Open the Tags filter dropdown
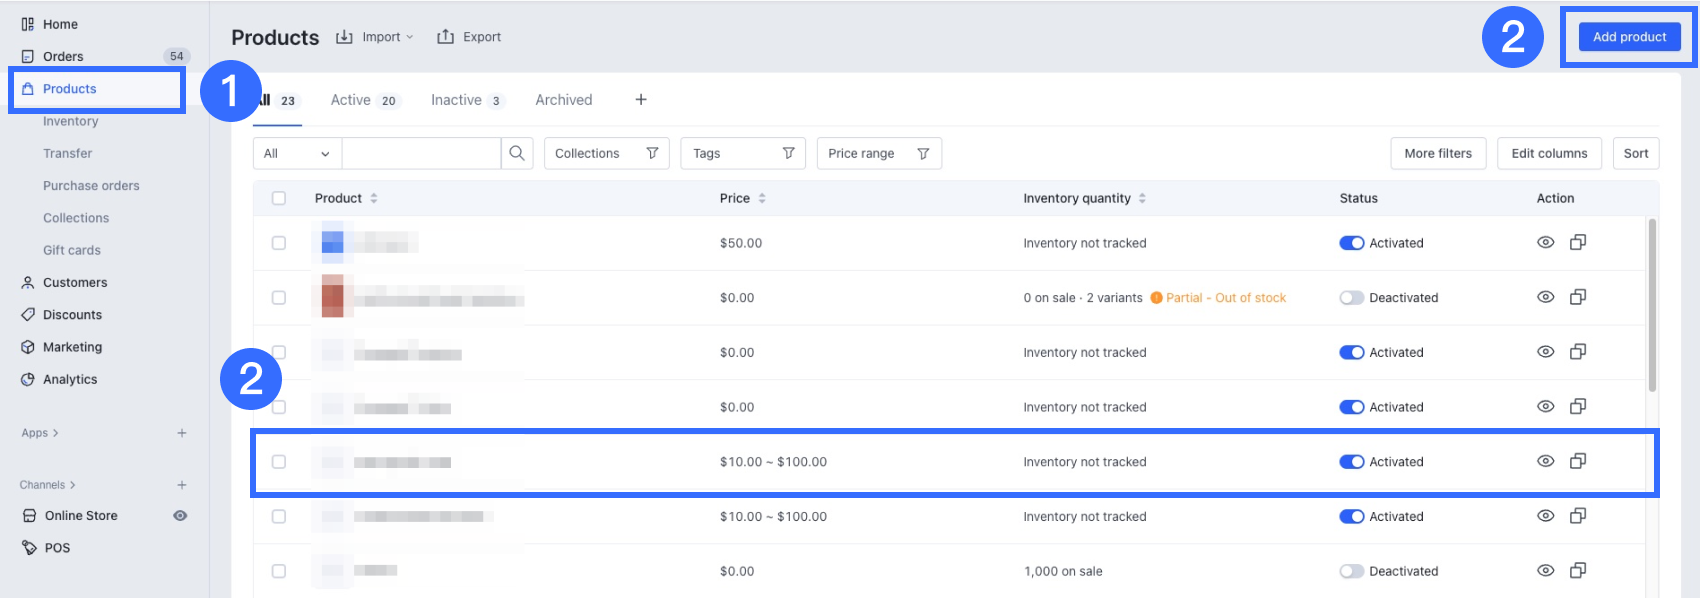Screen dimensions: 1700x599 tap(743, 153)
